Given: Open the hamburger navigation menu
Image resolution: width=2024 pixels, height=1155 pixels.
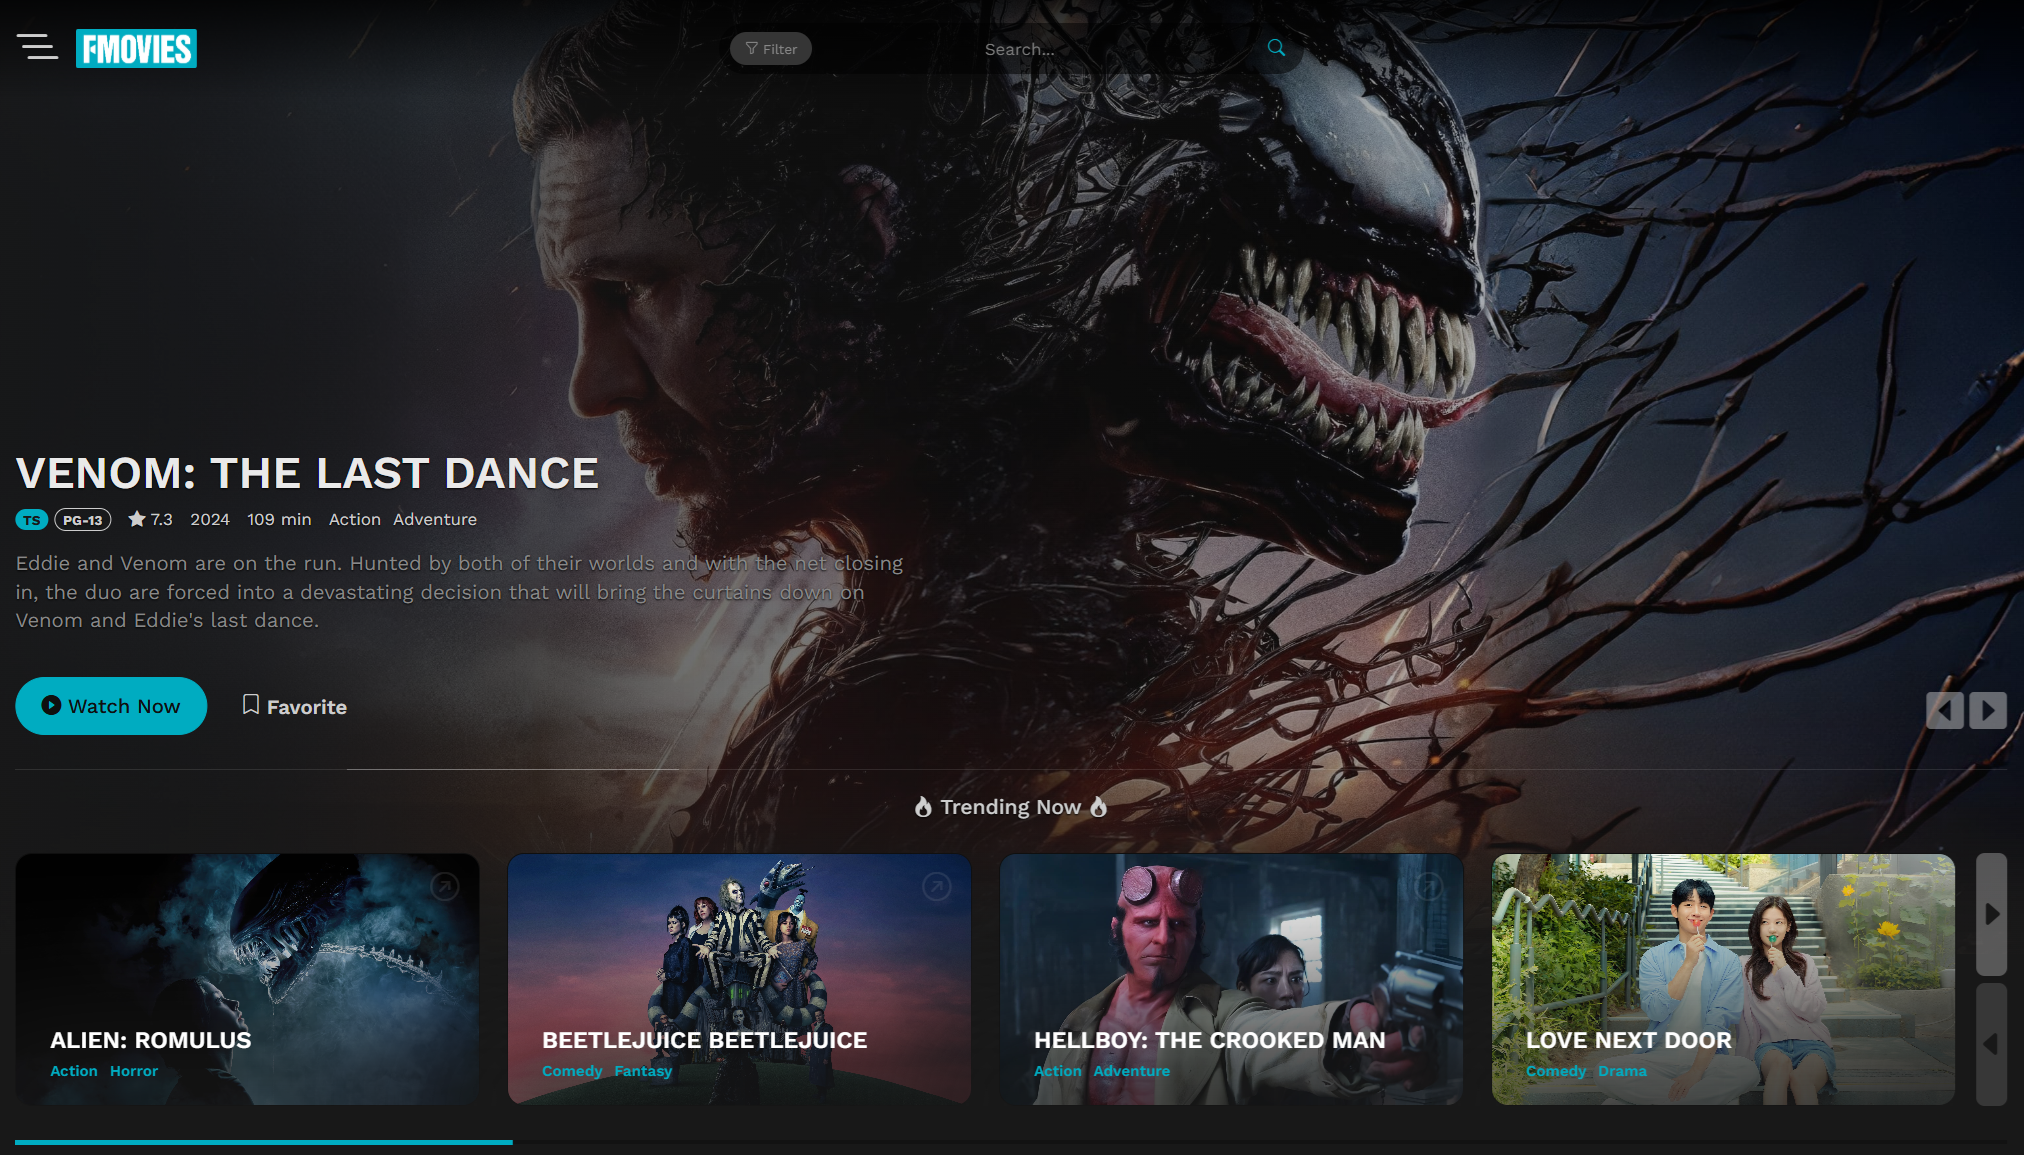Looking at the screenshot, I should coord(37,47).
